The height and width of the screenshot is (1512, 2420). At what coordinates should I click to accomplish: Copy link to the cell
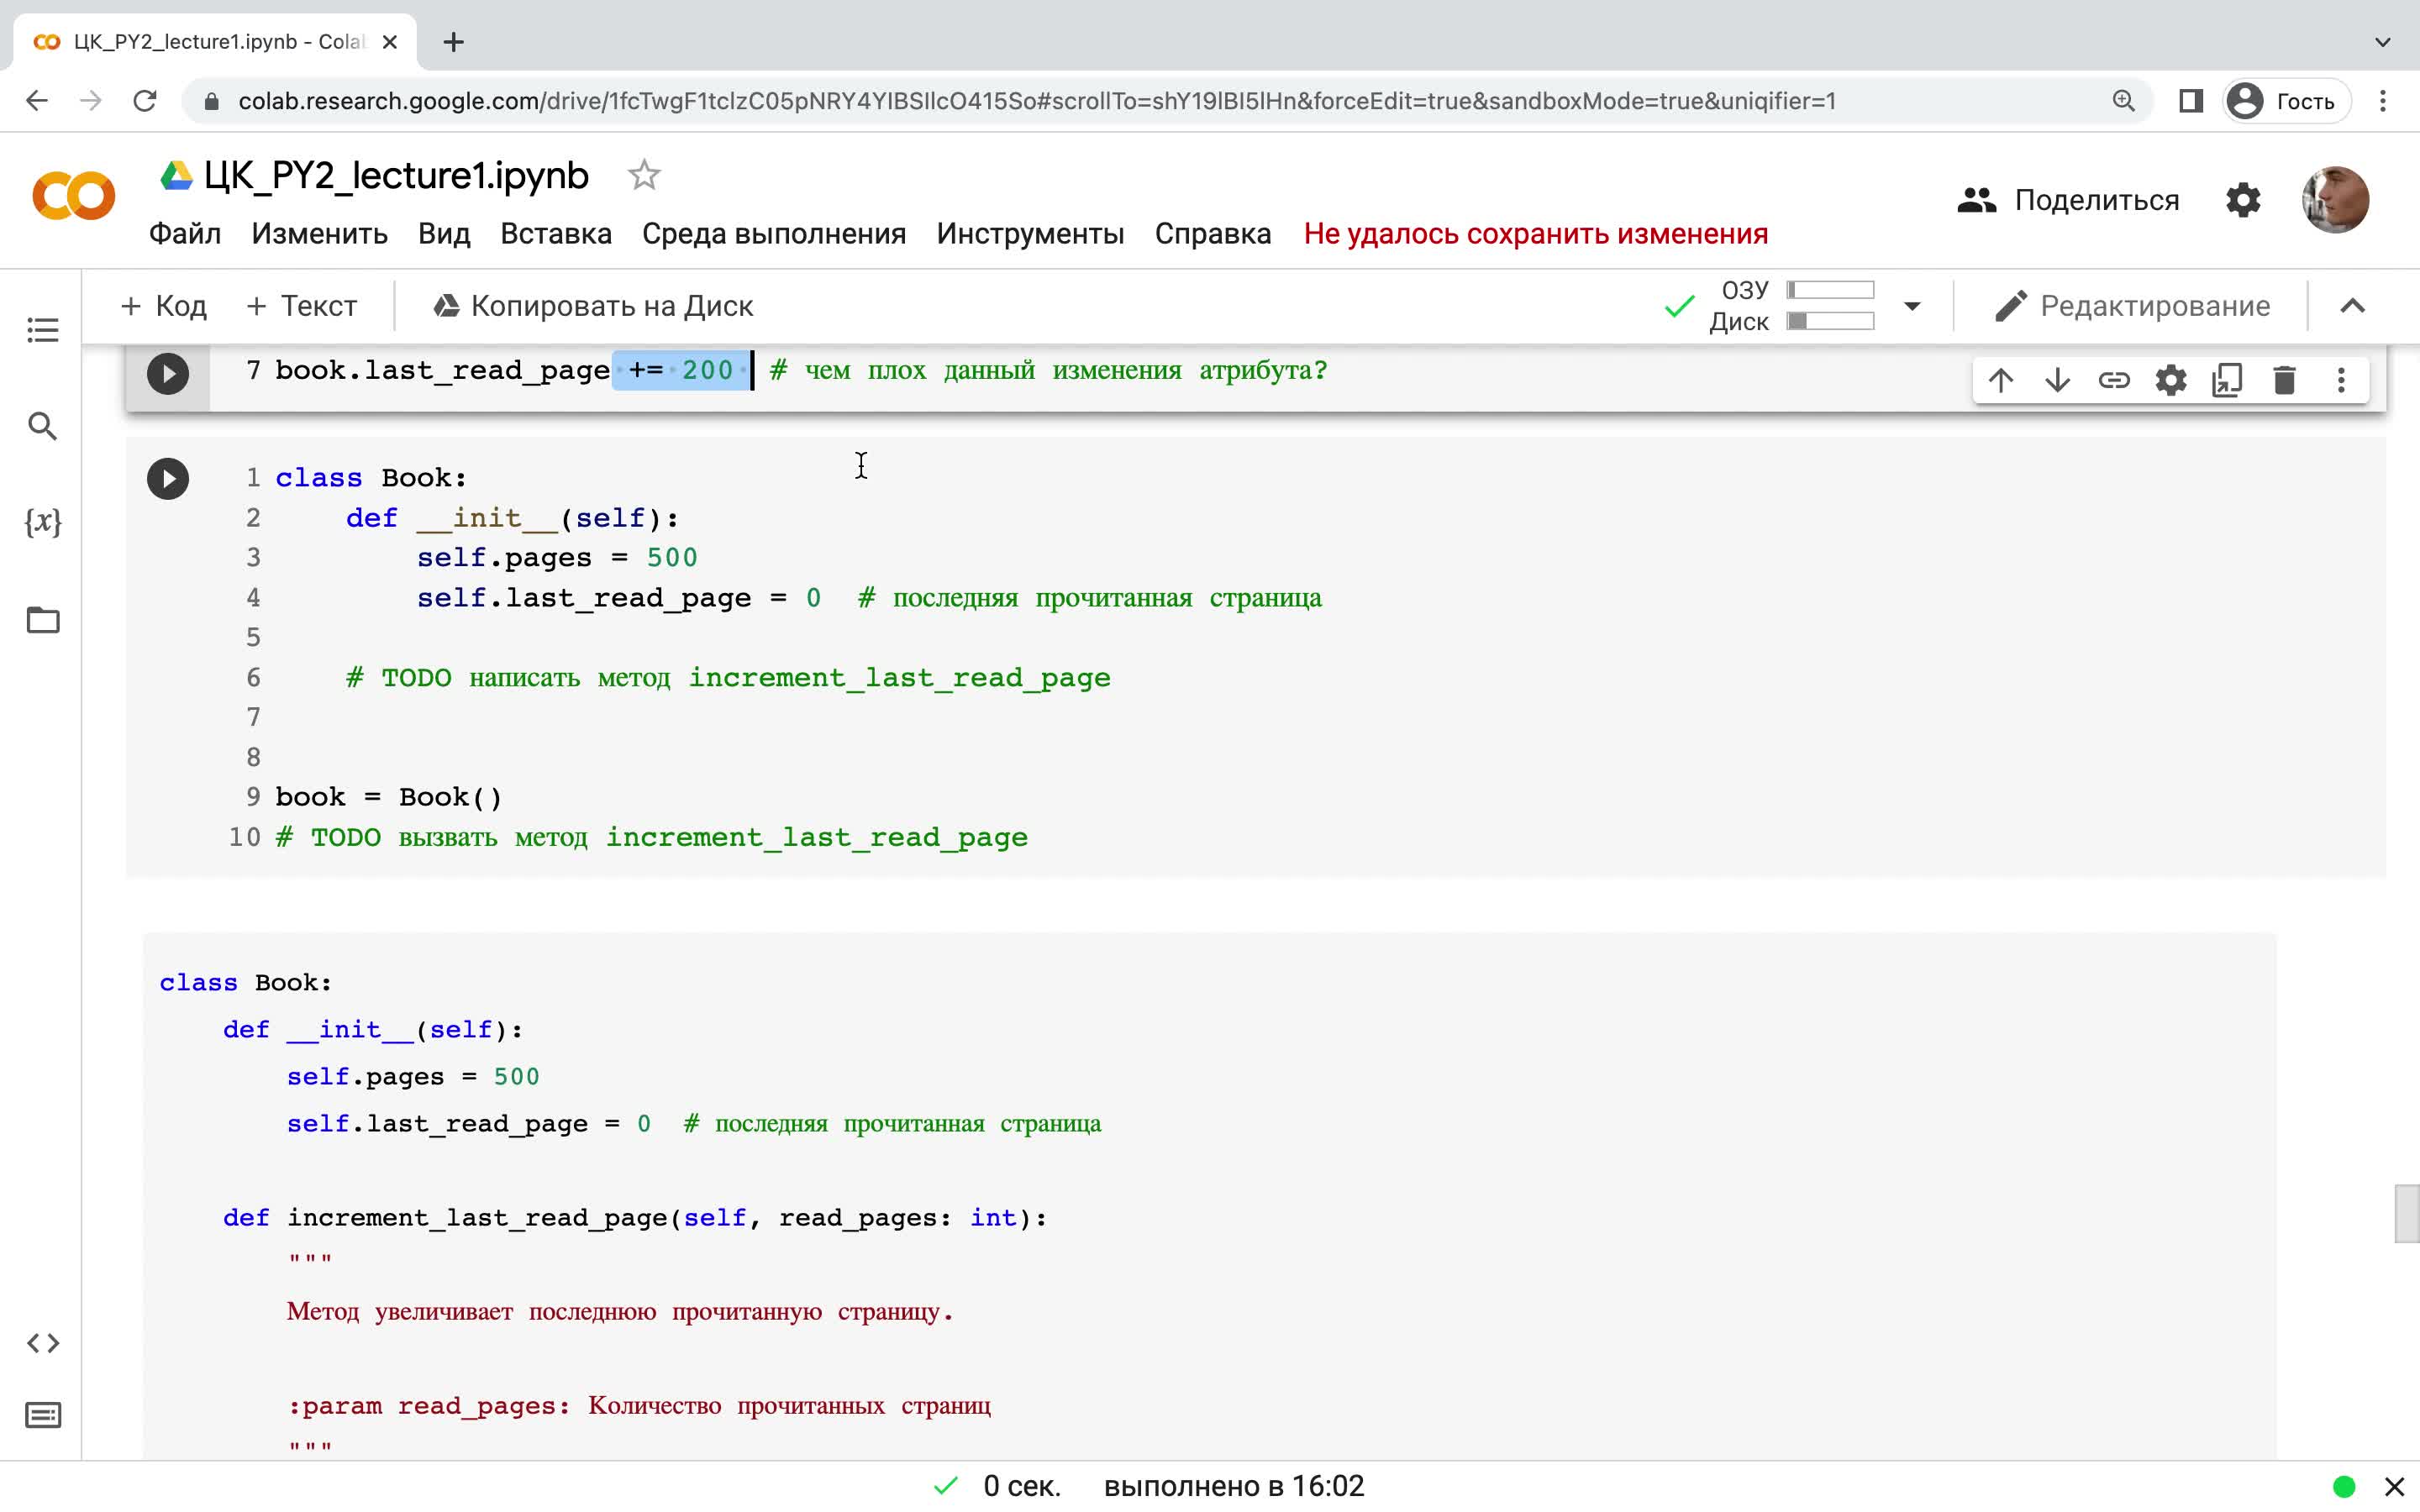[2114, 380]
